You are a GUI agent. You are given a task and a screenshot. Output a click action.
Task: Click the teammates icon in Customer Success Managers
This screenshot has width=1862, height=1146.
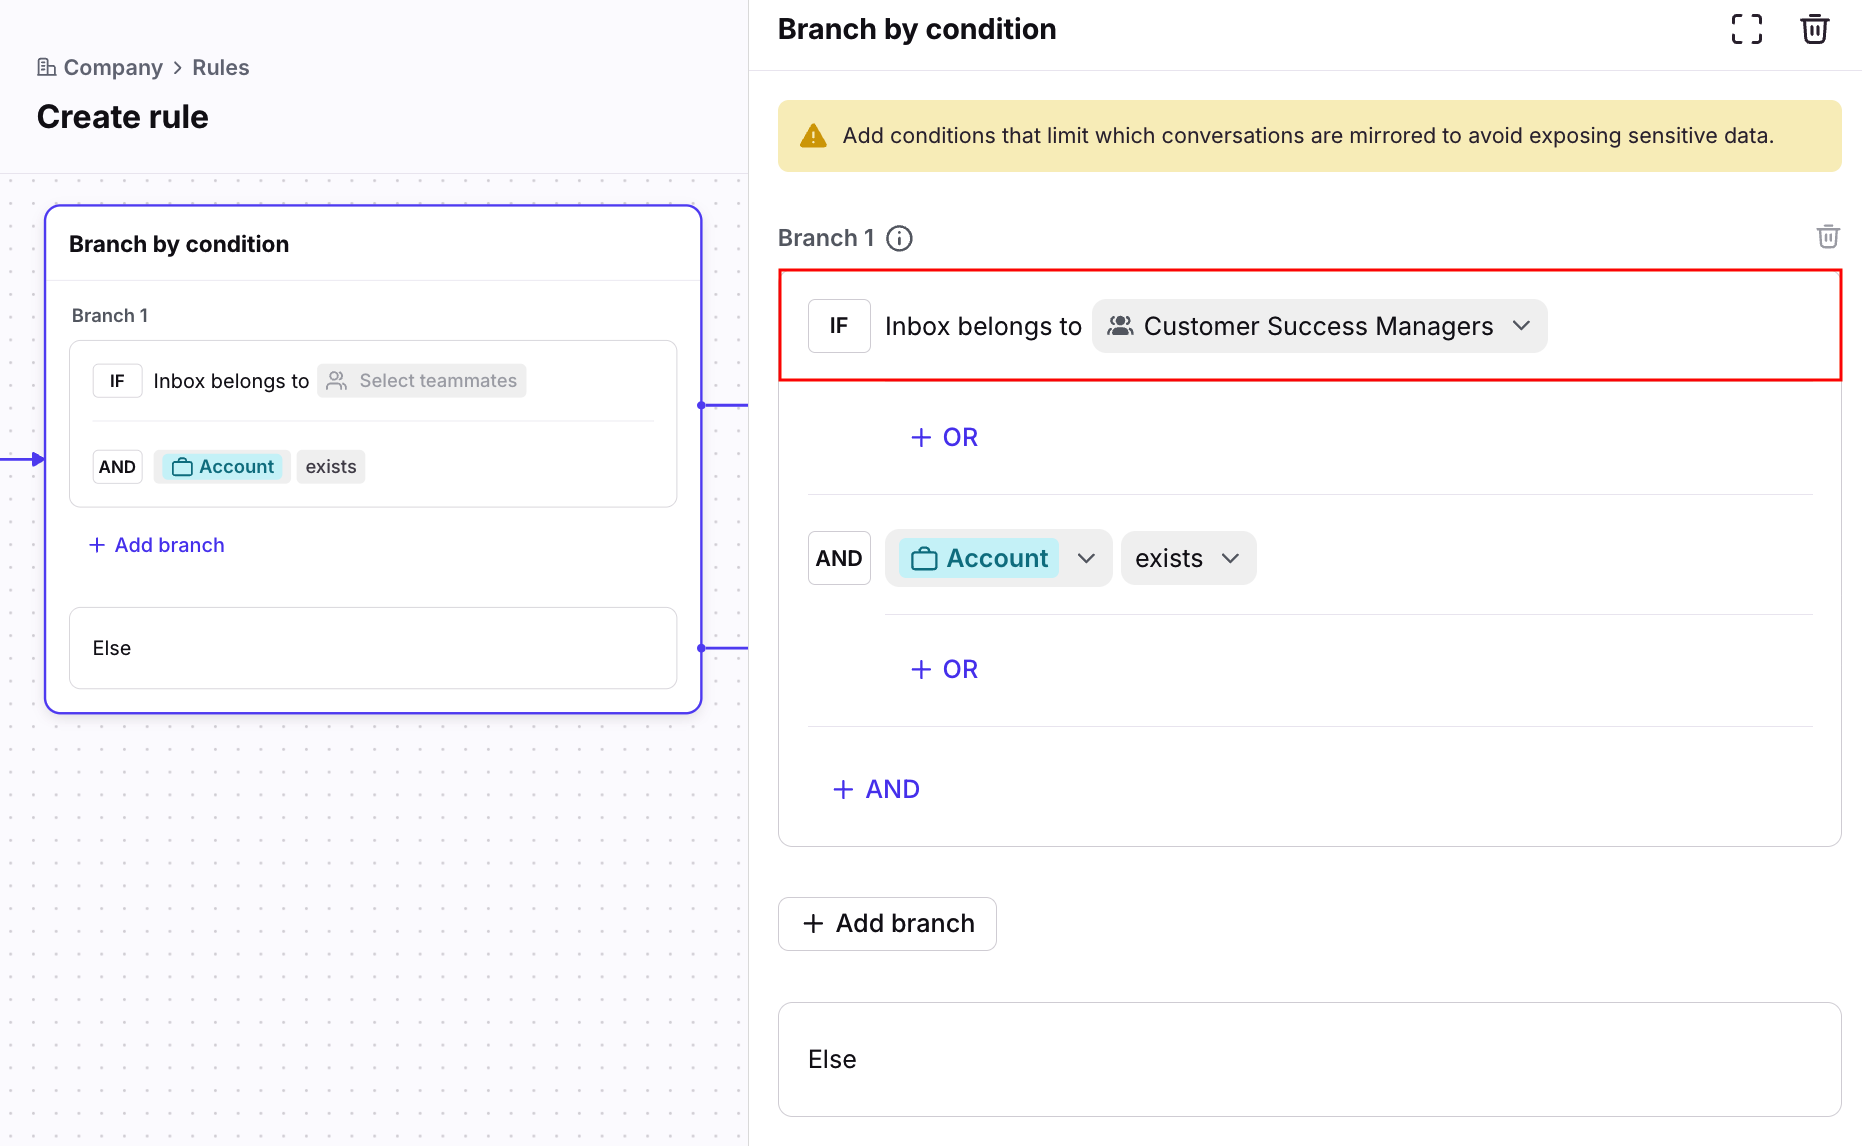(1120, 326)
